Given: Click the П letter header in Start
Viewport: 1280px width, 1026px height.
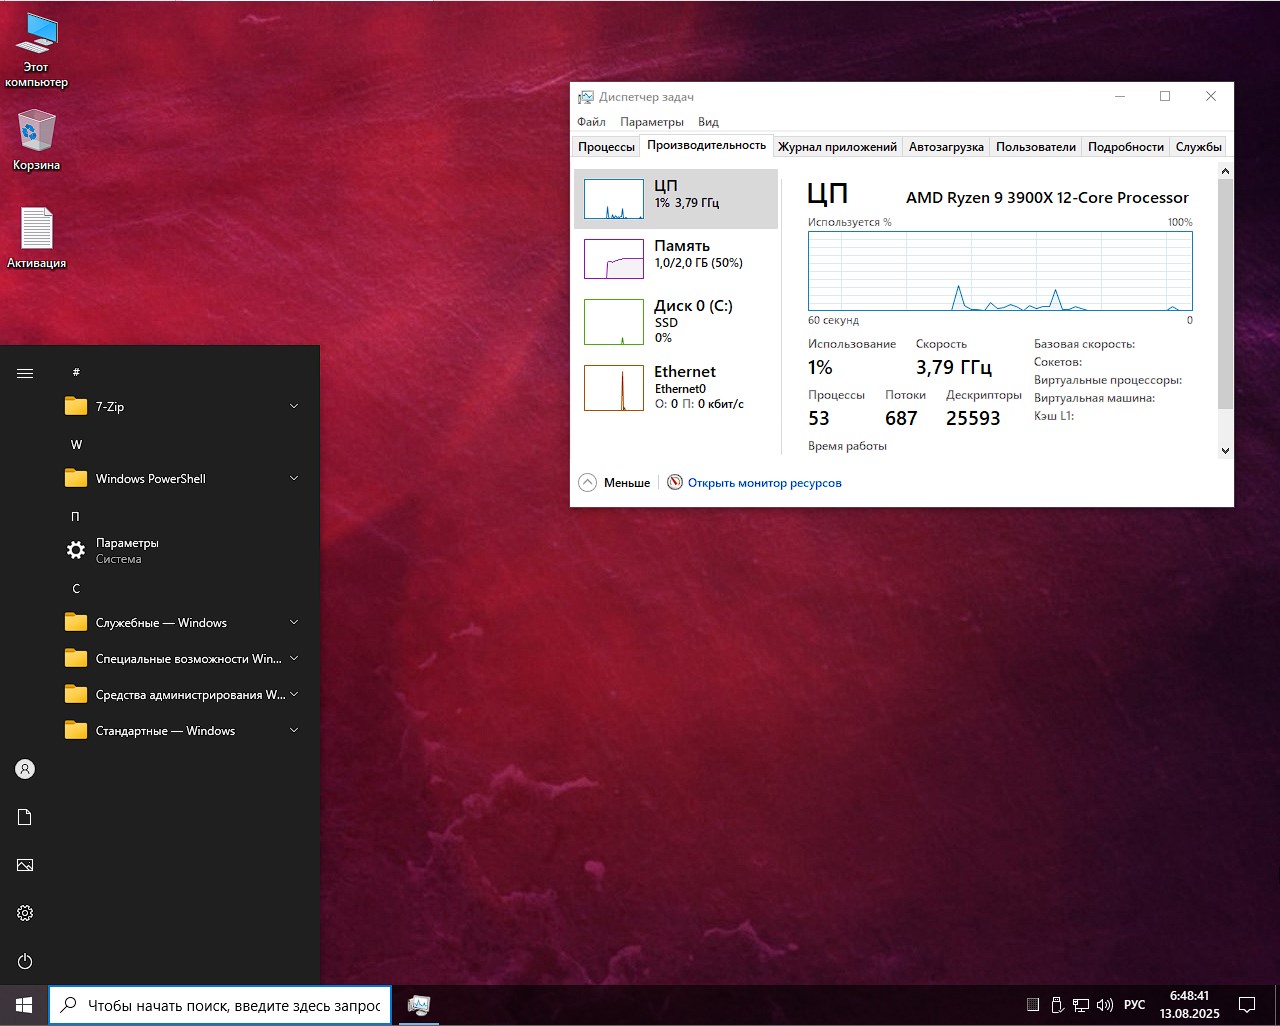Looking at the screenshot, I should pos(76,516).
